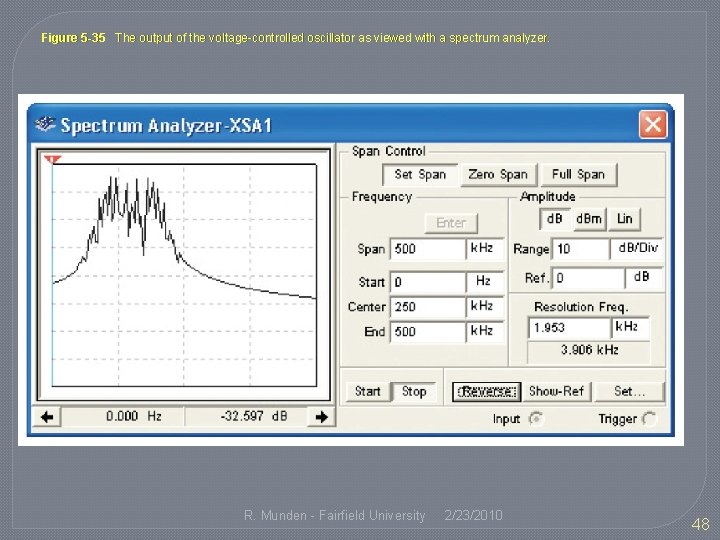Open the End kHz unit selector
Screen dimensions: 720x540
coord(485,332)
